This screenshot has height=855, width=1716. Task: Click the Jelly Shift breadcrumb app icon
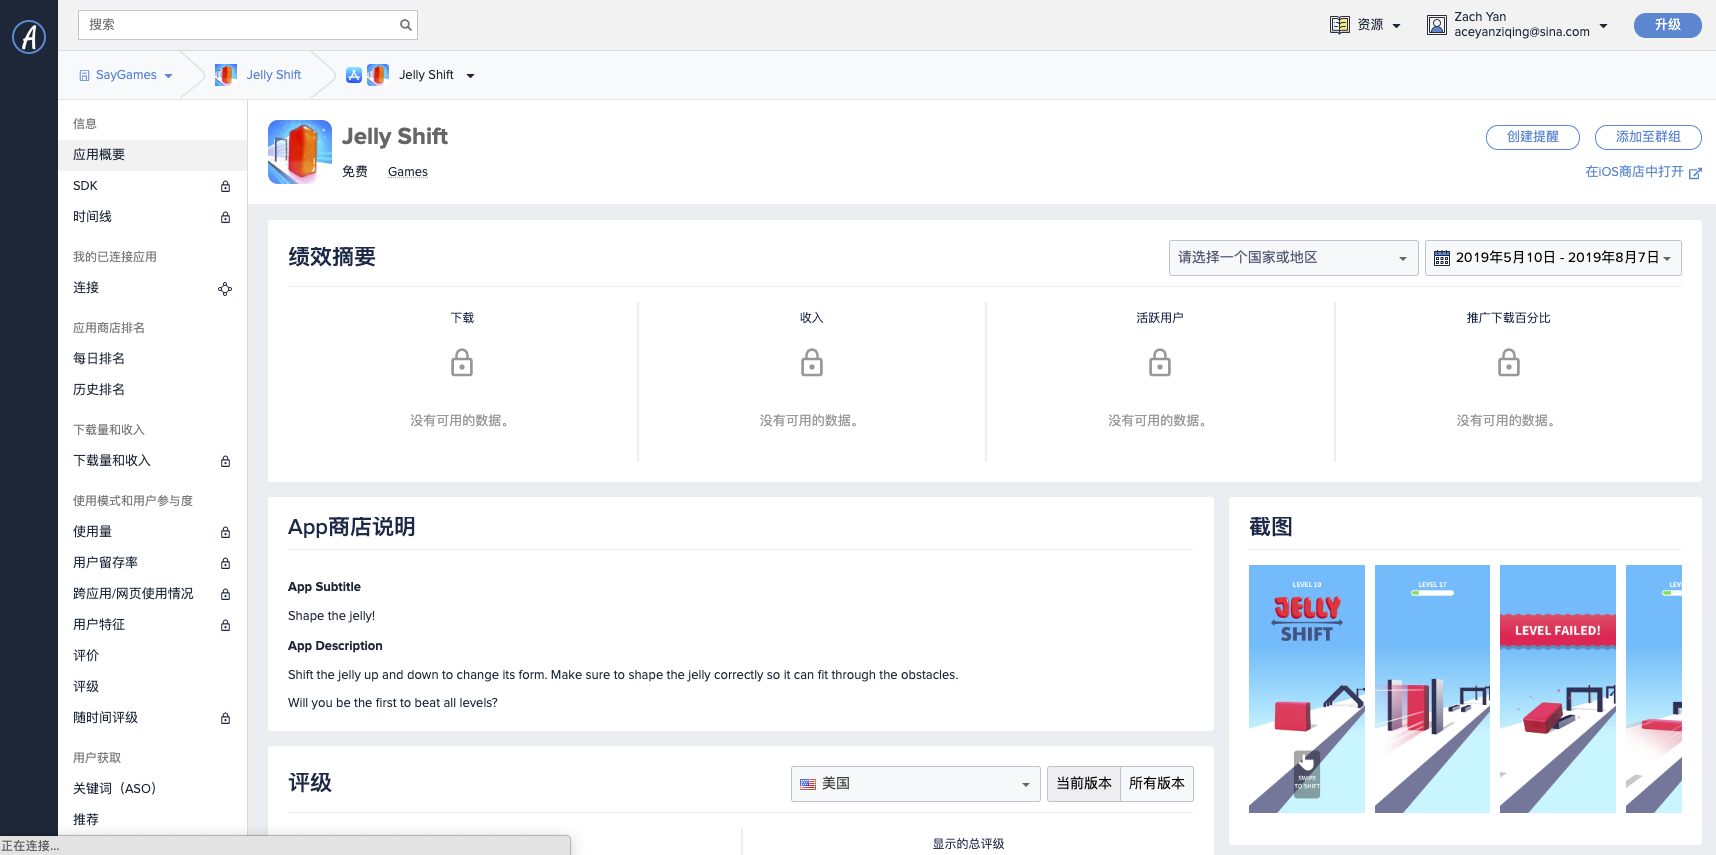coord(226,75)
